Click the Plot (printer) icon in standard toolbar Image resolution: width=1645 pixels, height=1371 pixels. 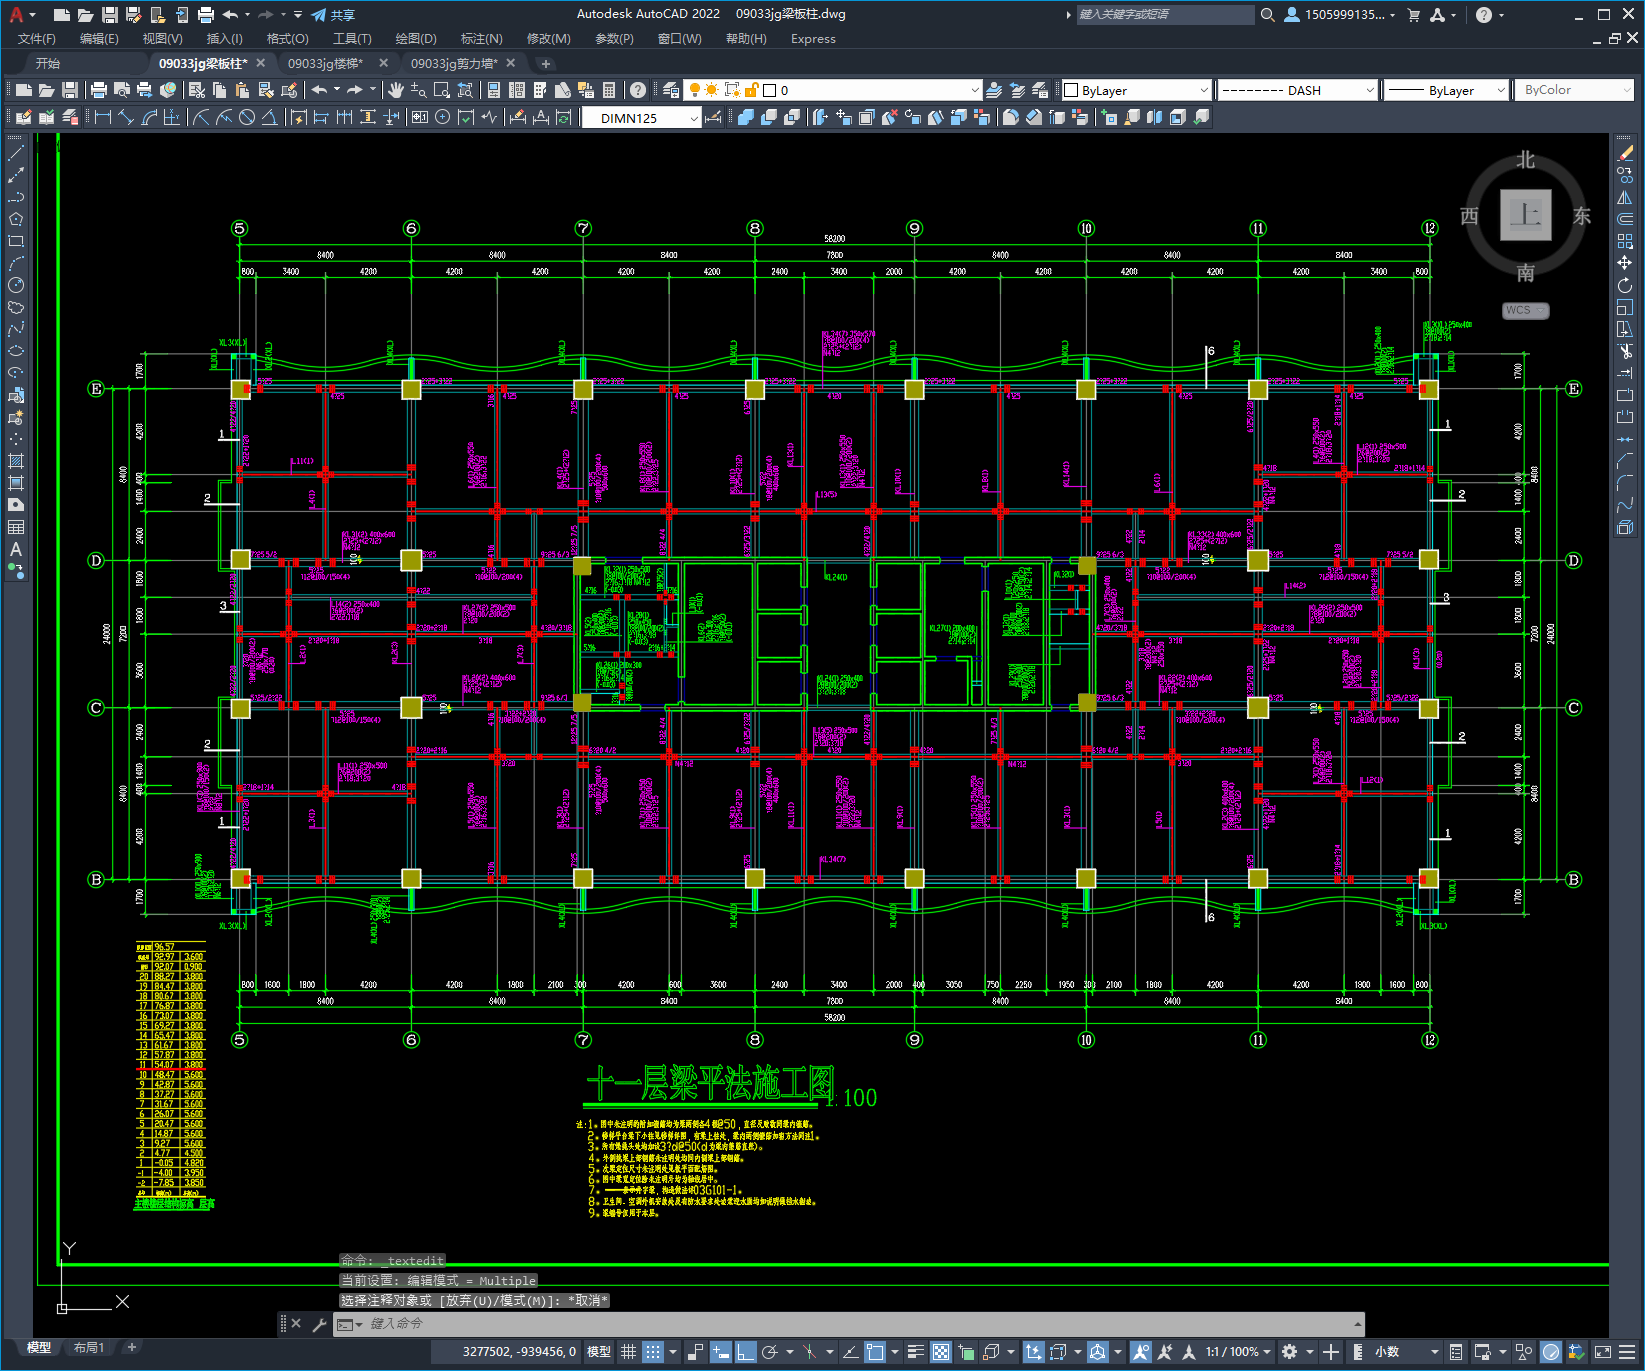coord(99,90)
